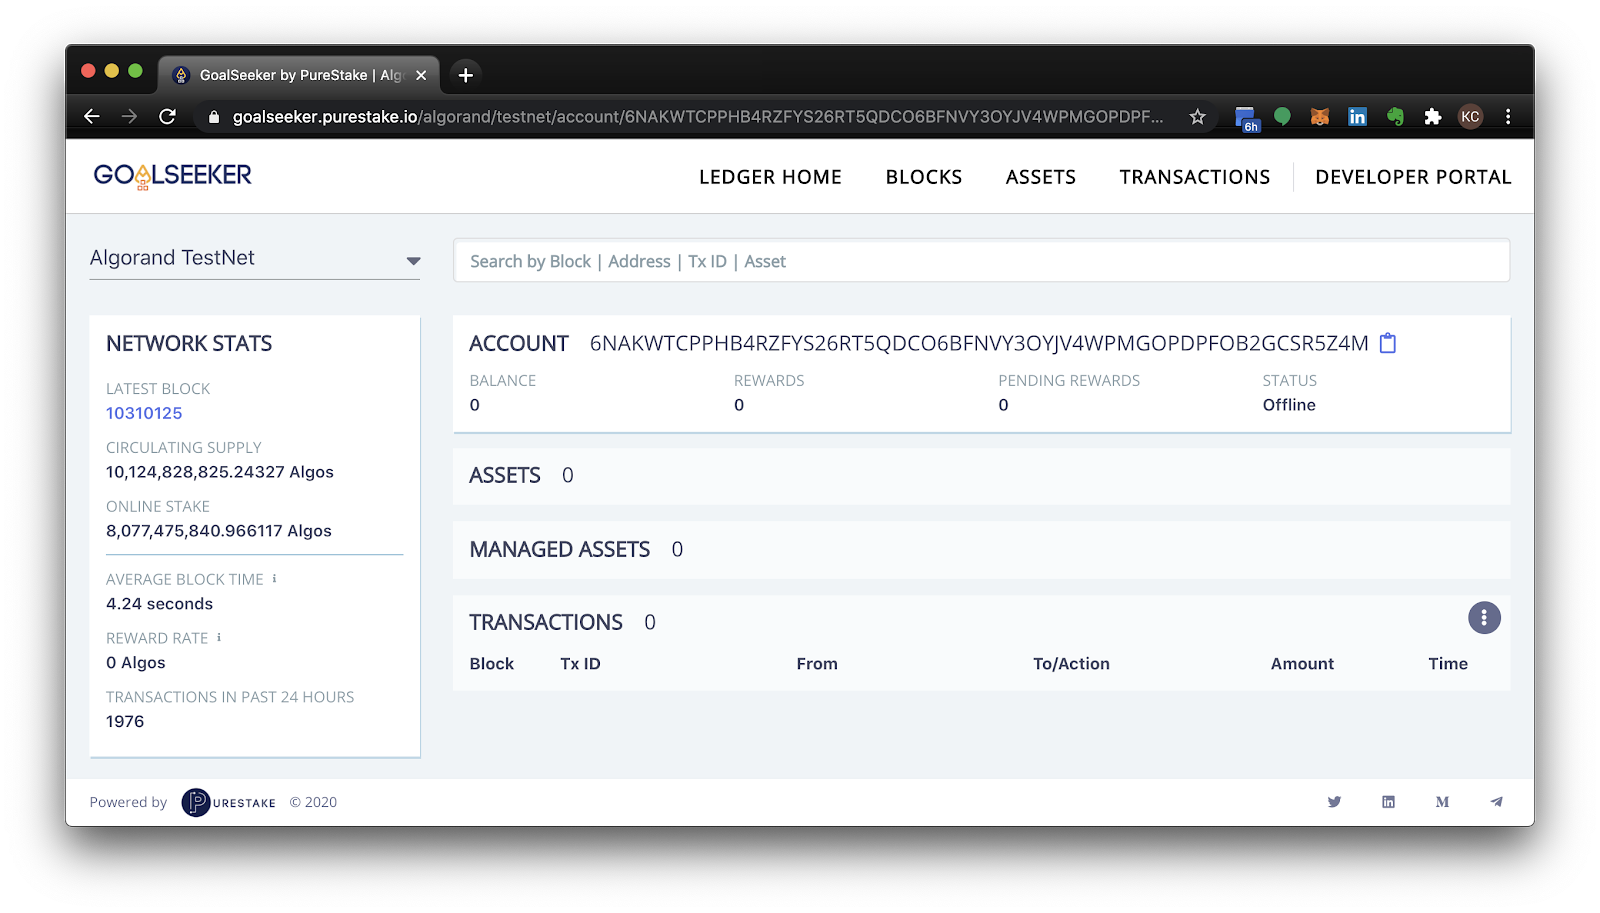Visit PureStake's Medium page
Viewport: 1600px width, 913px height.
pyautogui.click(x=1442, y=801)
